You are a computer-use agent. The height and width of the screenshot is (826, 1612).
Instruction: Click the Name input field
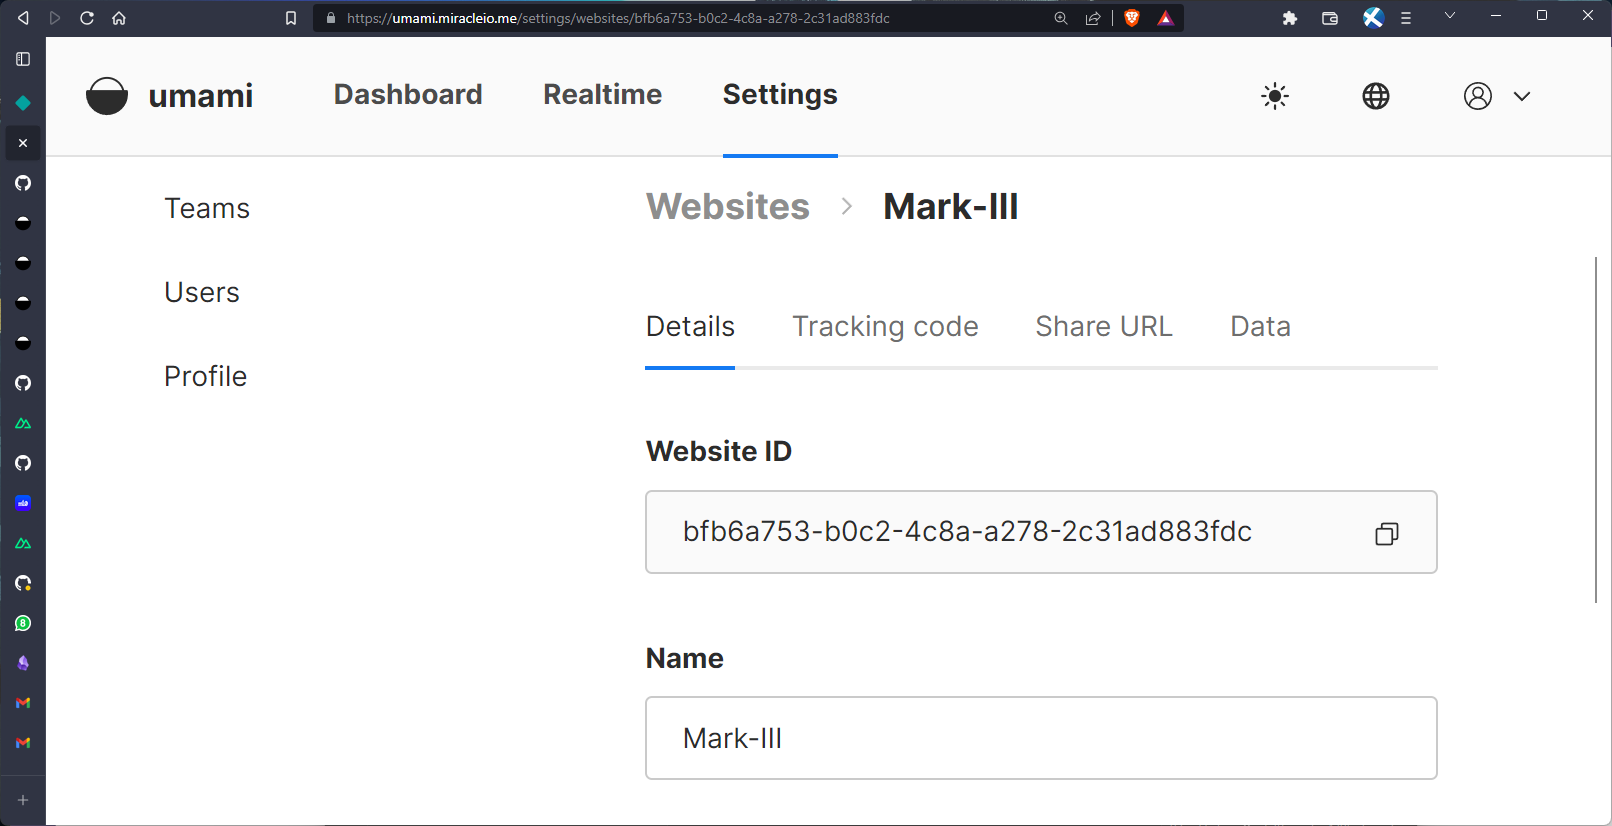1041,738
